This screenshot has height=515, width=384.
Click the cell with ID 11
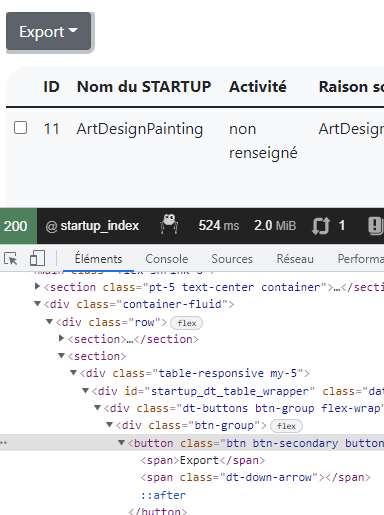tap(51, 129)
